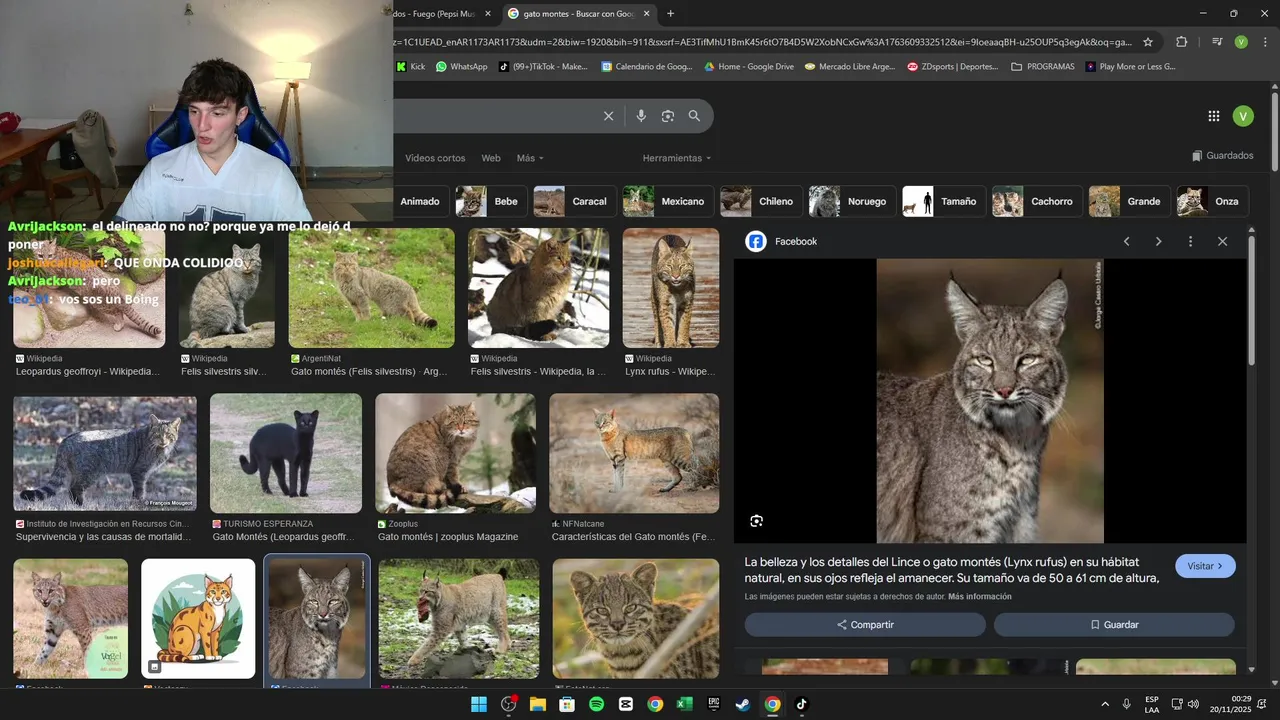1280x720 pixels.
Task: Open the Chrome extensions puzzle icon
Action: pyautogui.click(x=1181, y=42)
